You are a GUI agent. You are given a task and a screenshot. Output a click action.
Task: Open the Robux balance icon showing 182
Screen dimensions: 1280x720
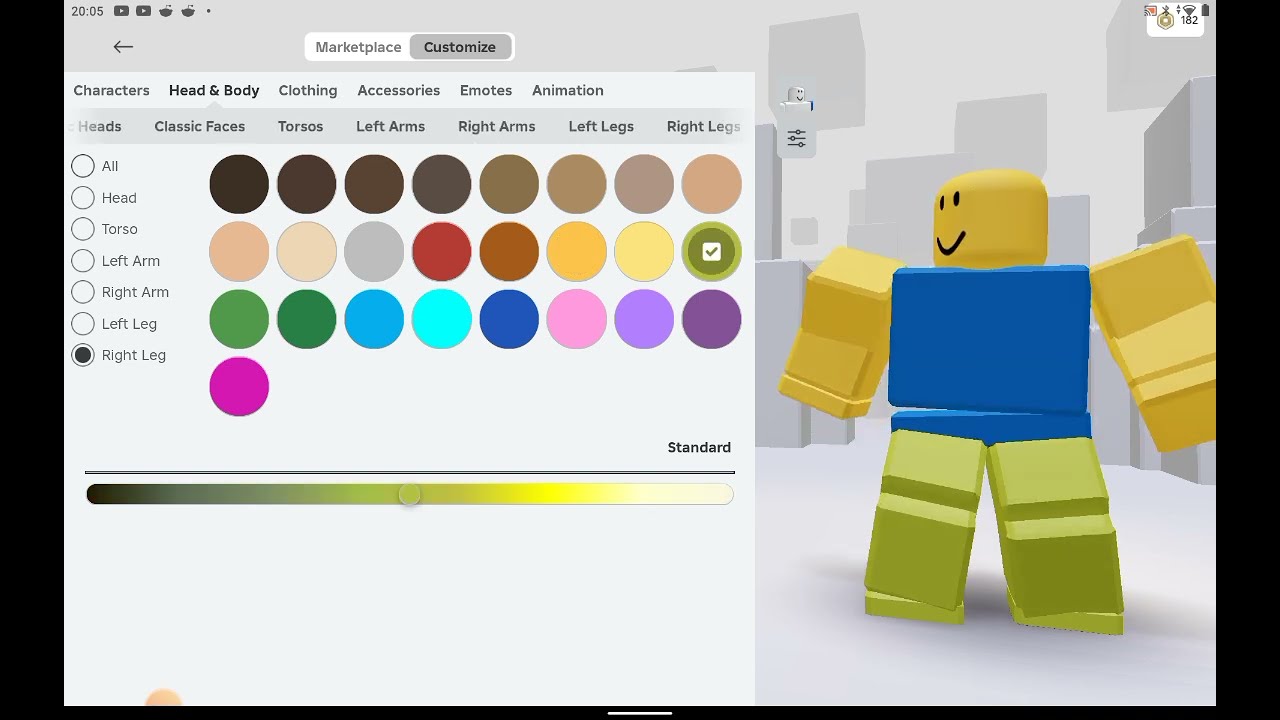click(x=1176, y=20)
